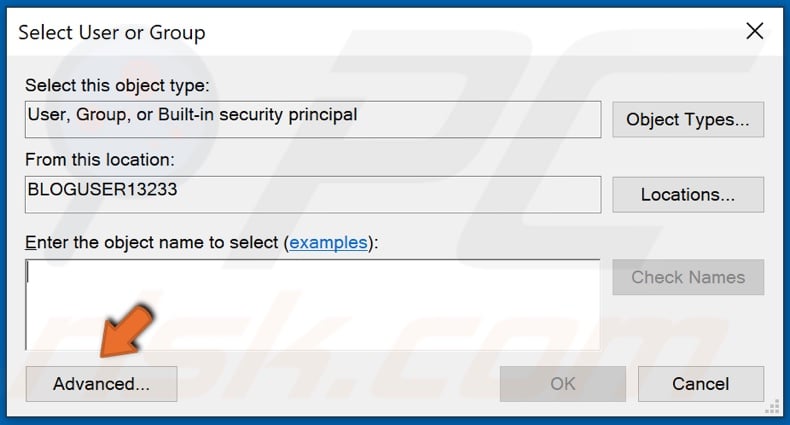Close the Select User or Group dialog
Image resolution: width=790 pixels, height=425 pixels.
click(756, 31)
